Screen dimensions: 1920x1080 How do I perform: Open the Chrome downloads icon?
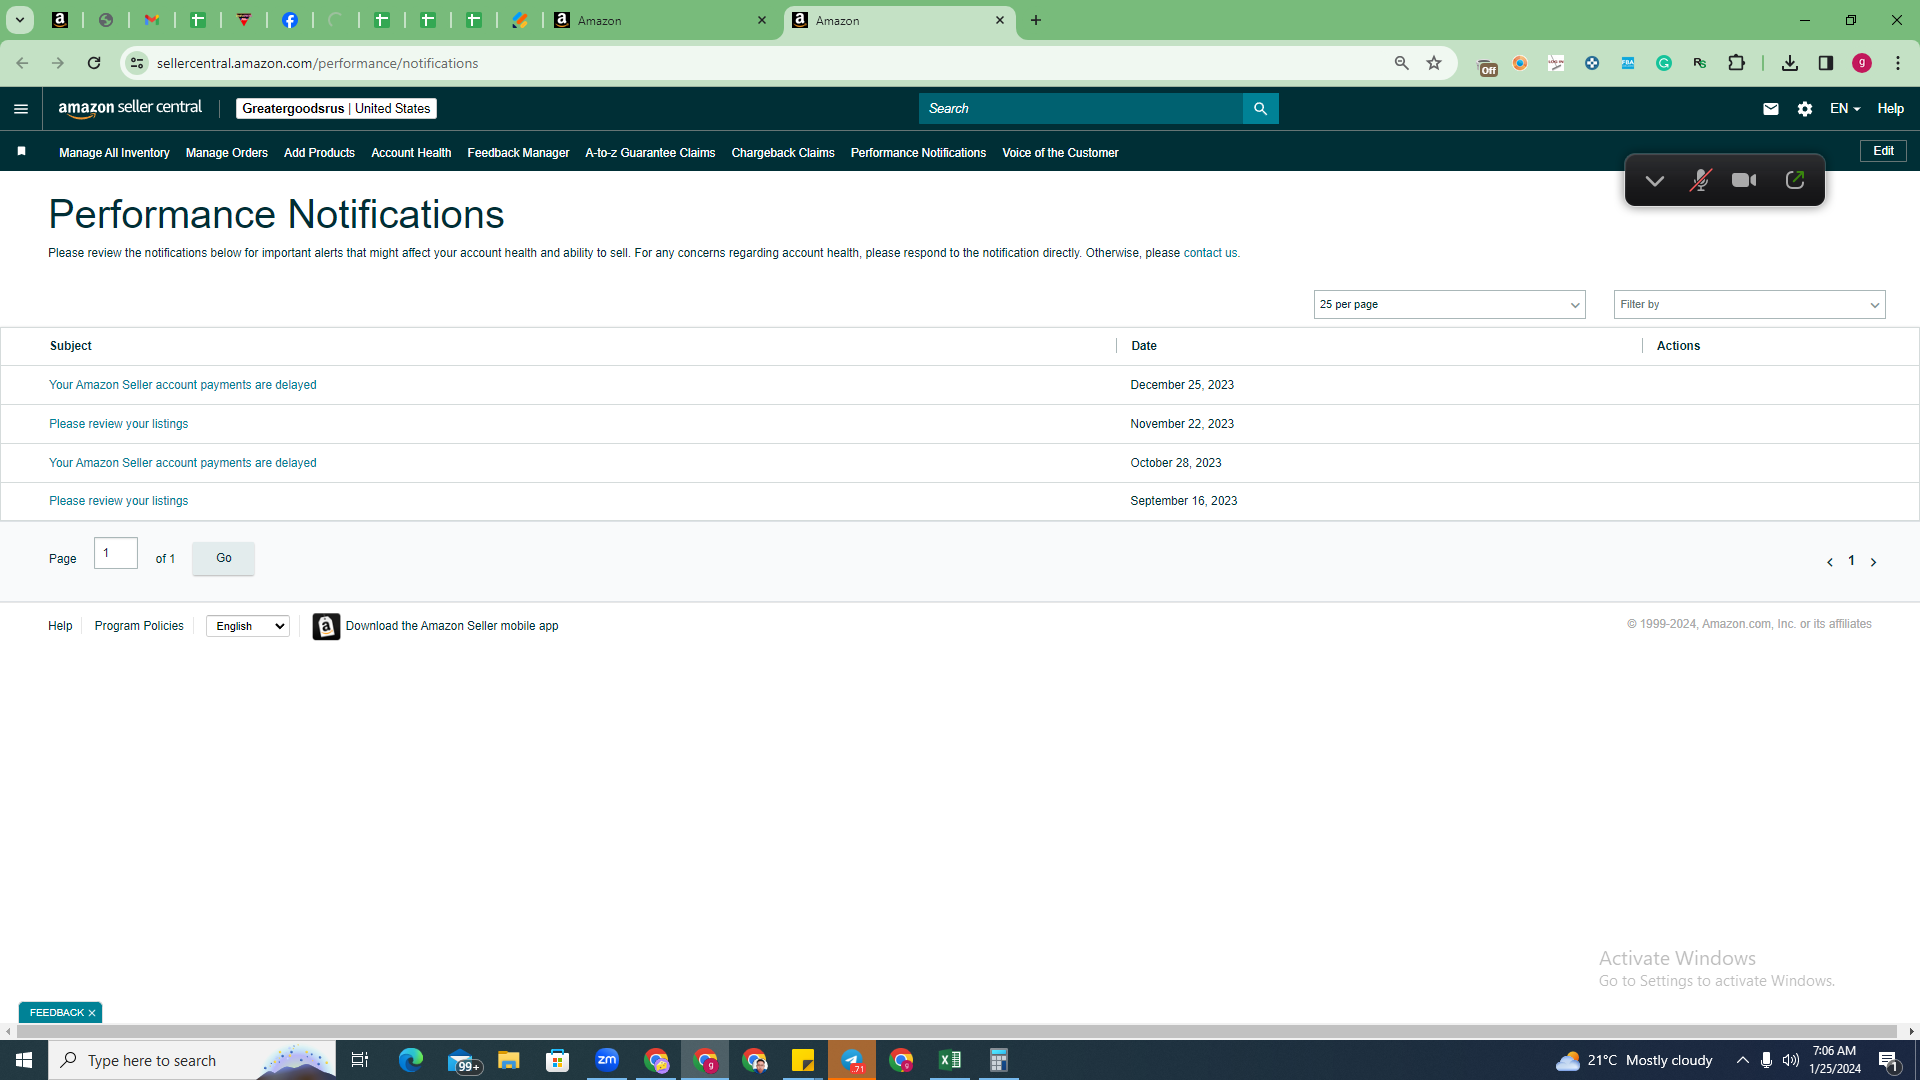pyautogui.click(x=1790, y=63)
